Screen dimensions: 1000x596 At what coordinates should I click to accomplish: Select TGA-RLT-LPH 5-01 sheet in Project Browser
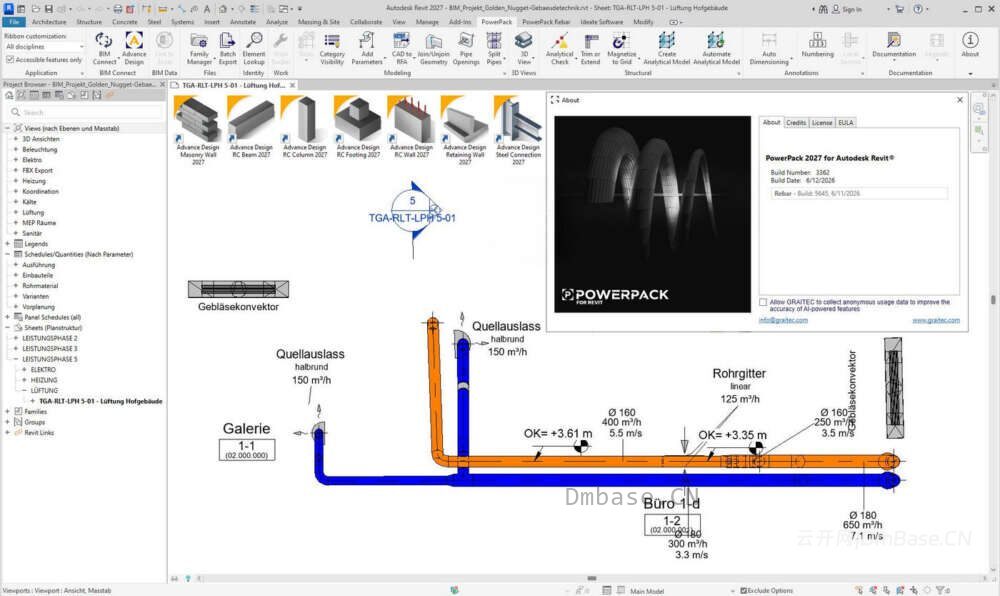(100, 401)
